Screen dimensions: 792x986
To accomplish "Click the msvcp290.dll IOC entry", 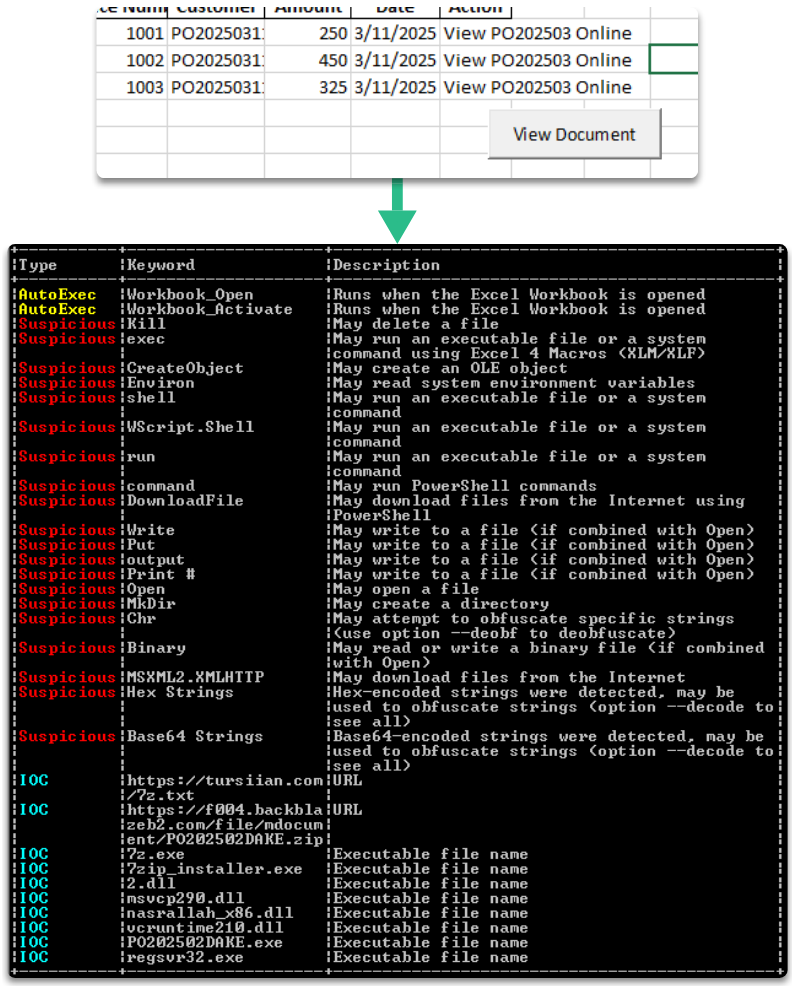I will [x=186, y=898].
